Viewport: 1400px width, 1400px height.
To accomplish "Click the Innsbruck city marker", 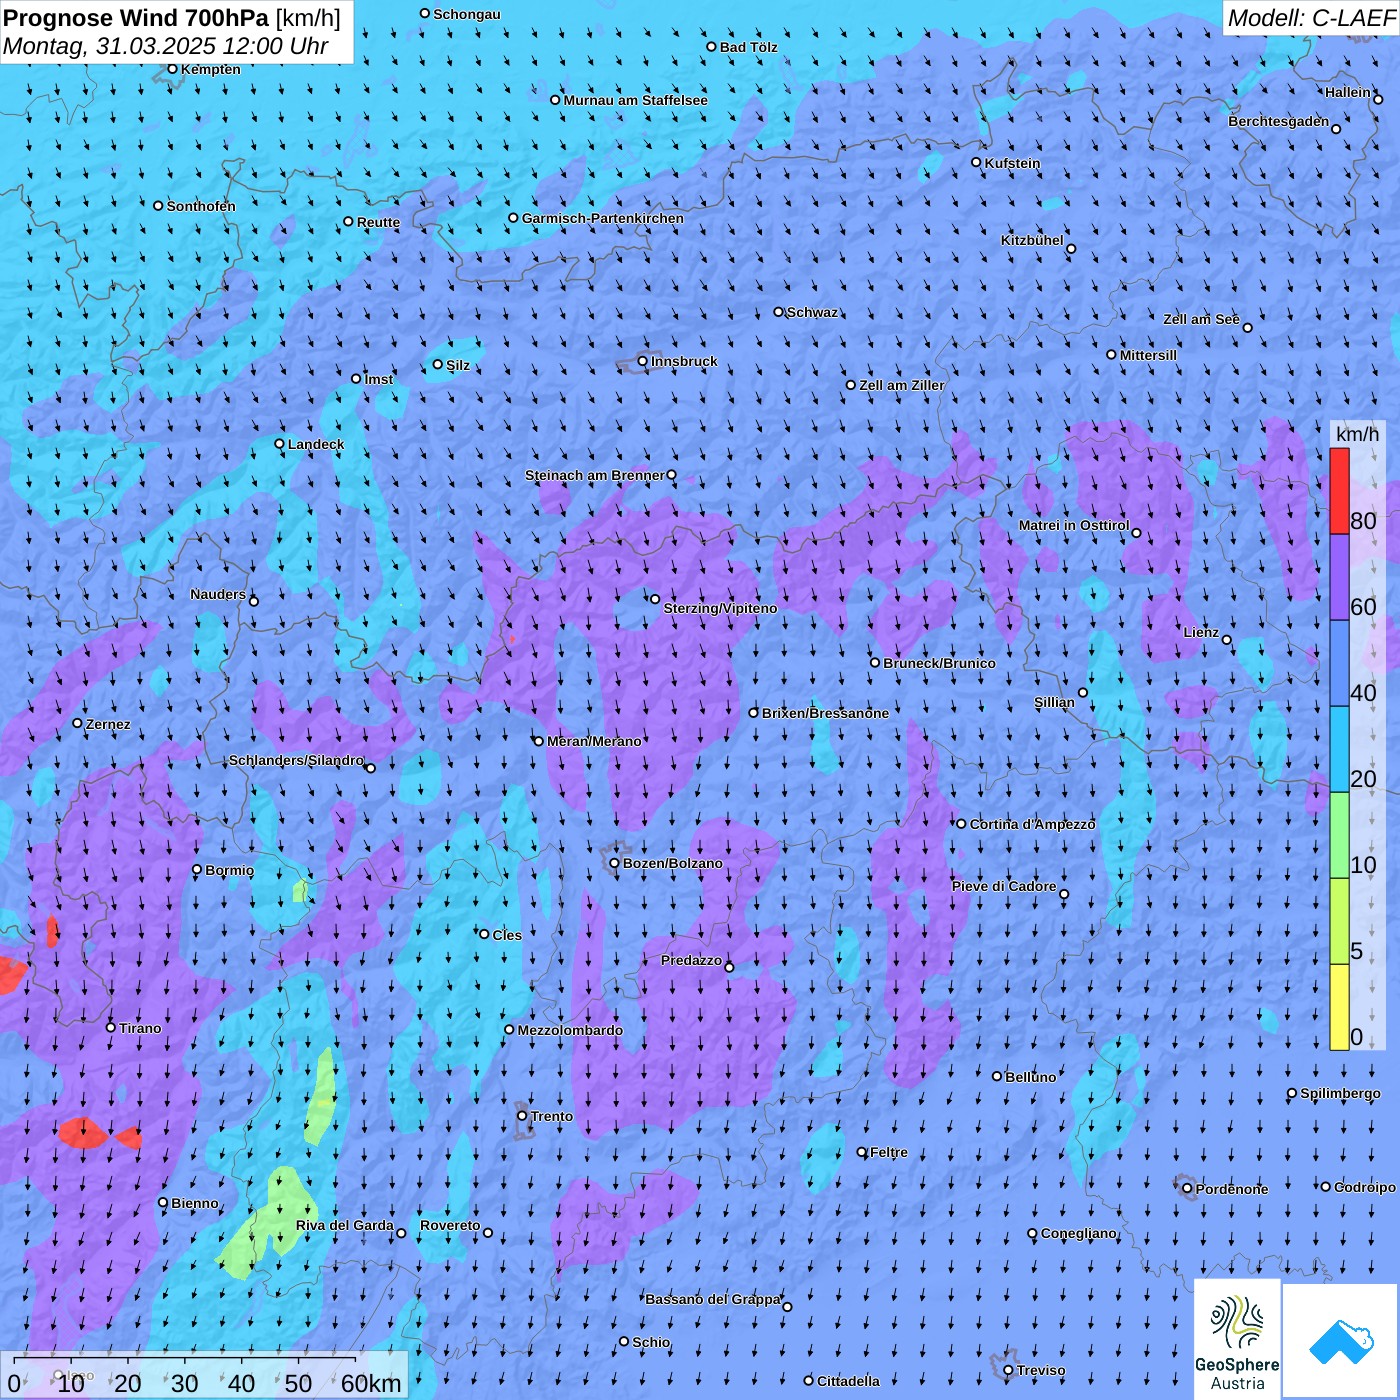I will point(642,361).
